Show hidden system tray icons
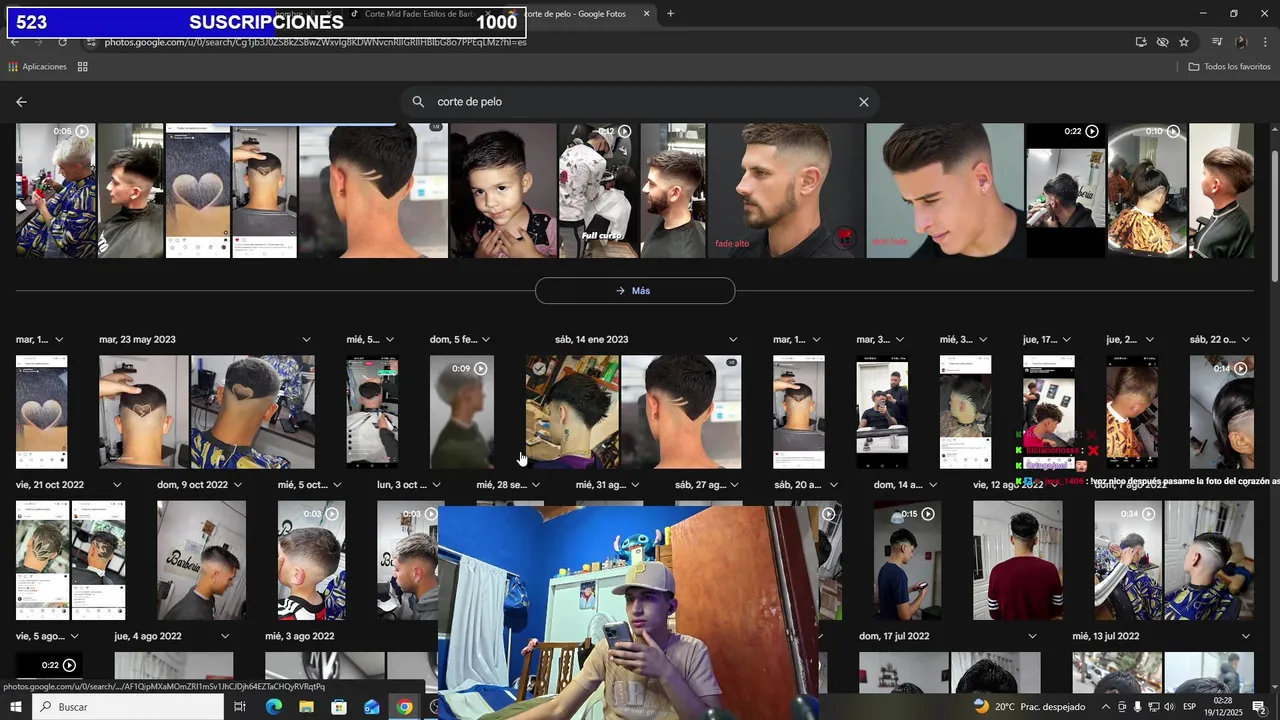The image size is (1280, 720). click(x=1105, y=707)
